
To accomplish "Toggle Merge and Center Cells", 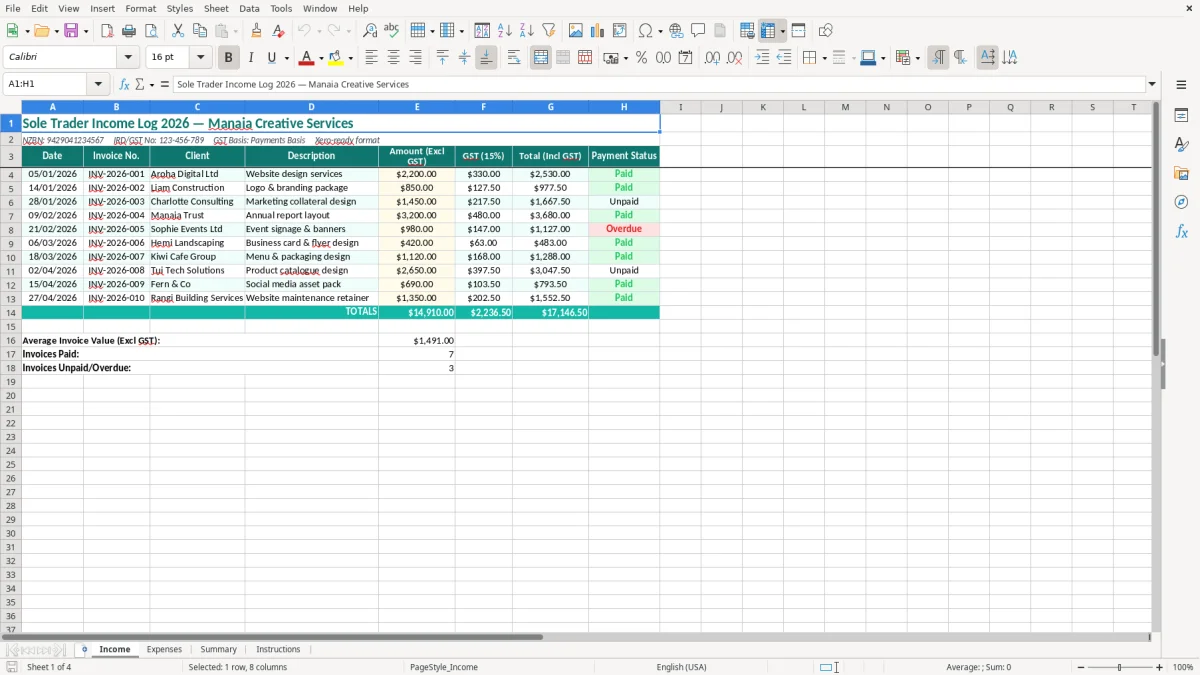I will (x=541, y=58).
